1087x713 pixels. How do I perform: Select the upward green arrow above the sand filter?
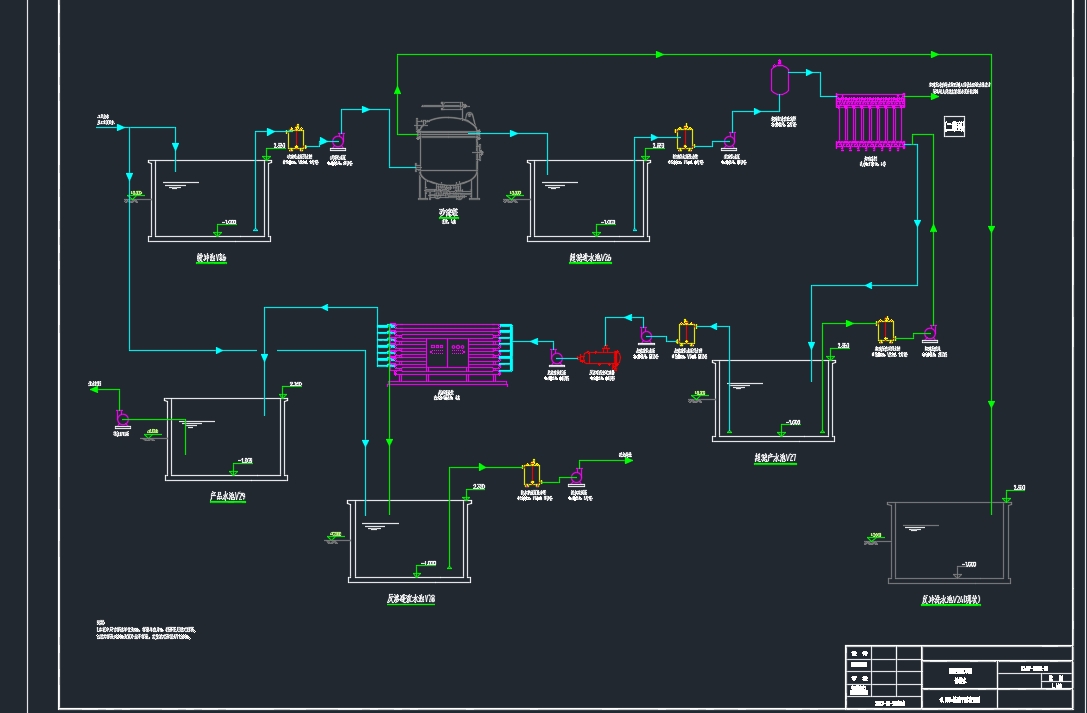pos(397,89)
